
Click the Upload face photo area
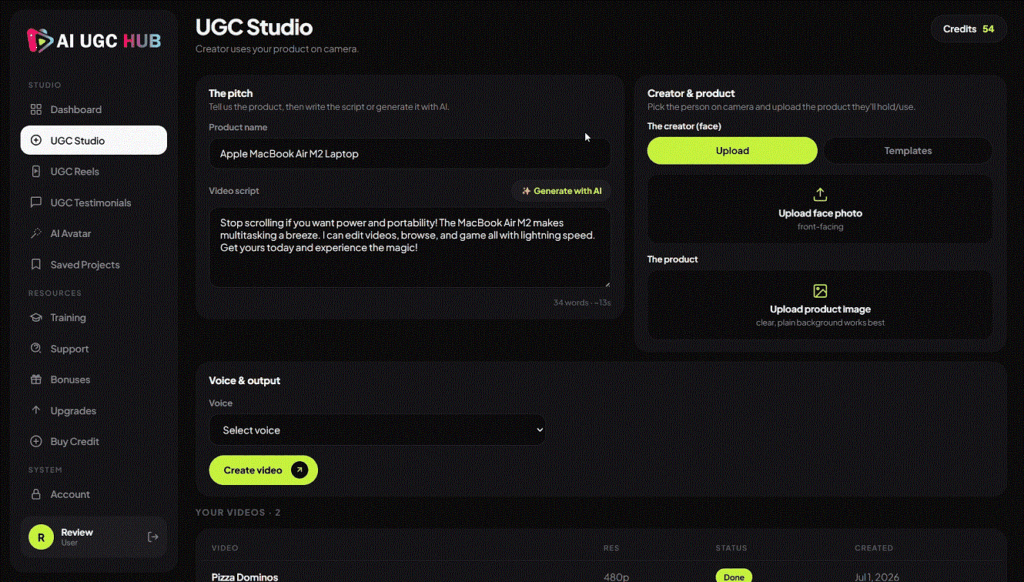tap(820, 209)
